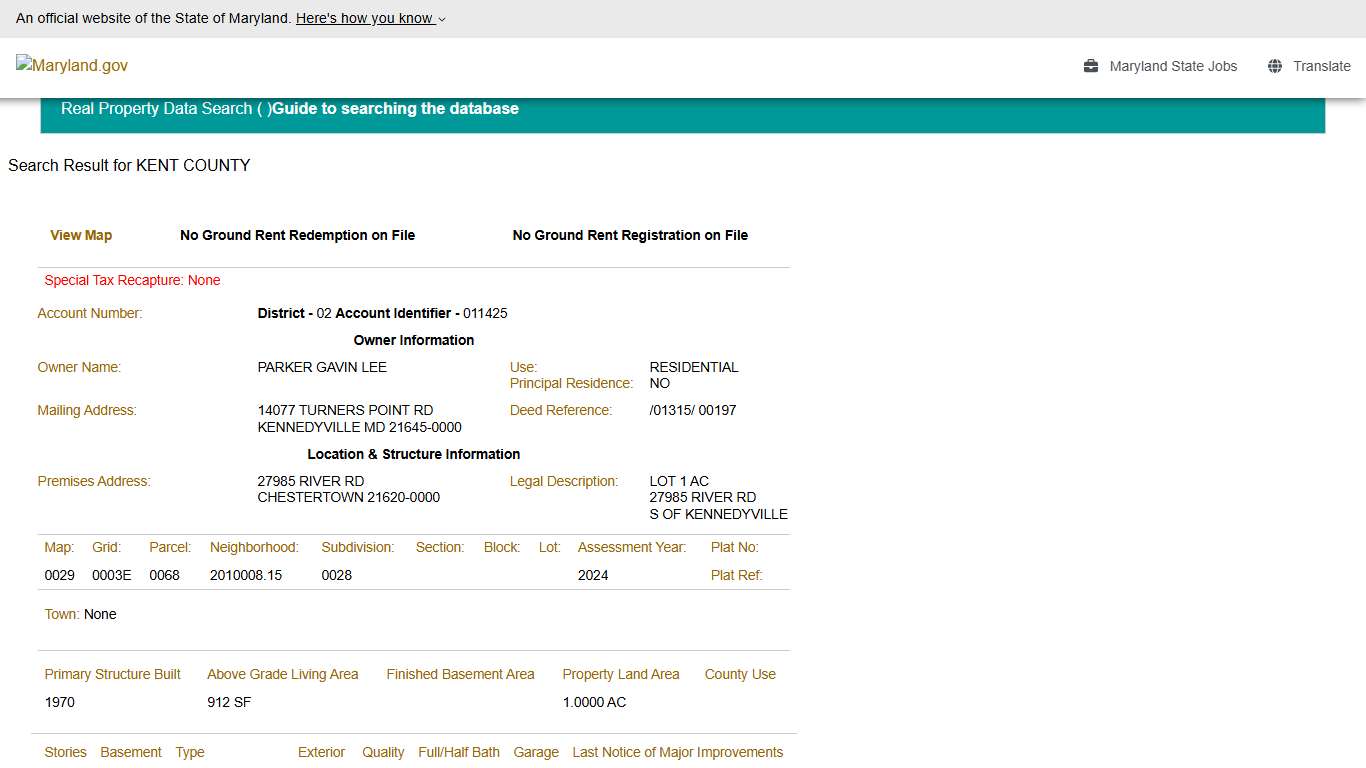The height and width of the screenshot is (768, 1366).
Task: Click premises address 27985 RIVER RD
Action: [x=311, y=481]
